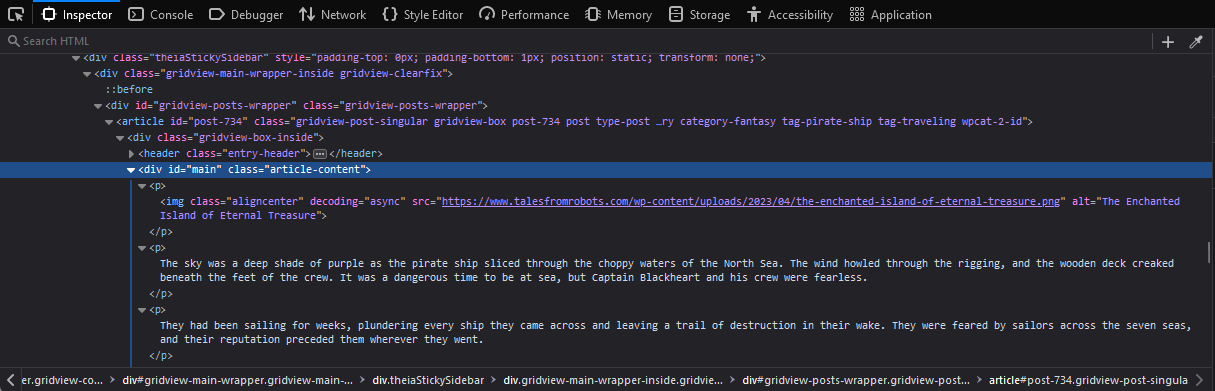Grab a page color with the eyedropper
Image resolution: width=1215 pixels, height=391 pixels.
tap(1195, 41)
